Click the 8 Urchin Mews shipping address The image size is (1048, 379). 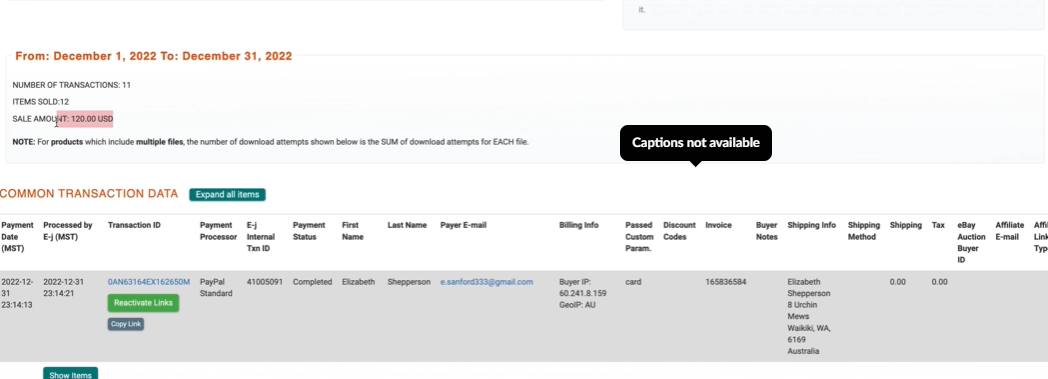tap(809, 316)
